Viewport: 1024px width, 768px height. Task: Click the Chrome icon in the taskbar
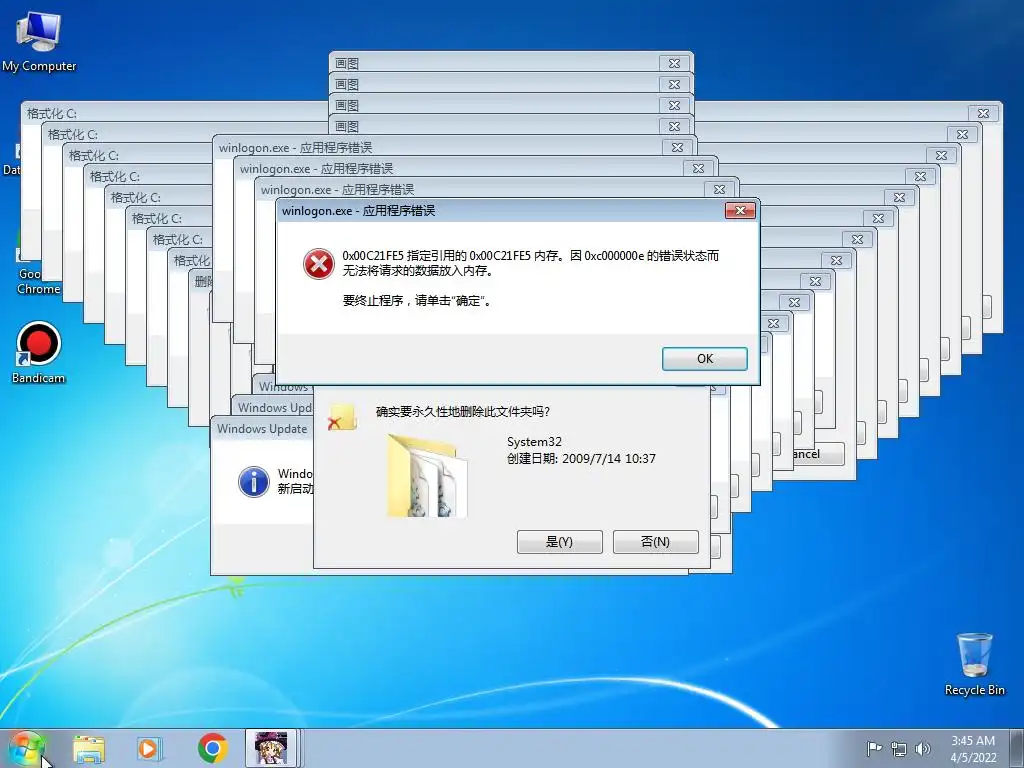(212, 748)
